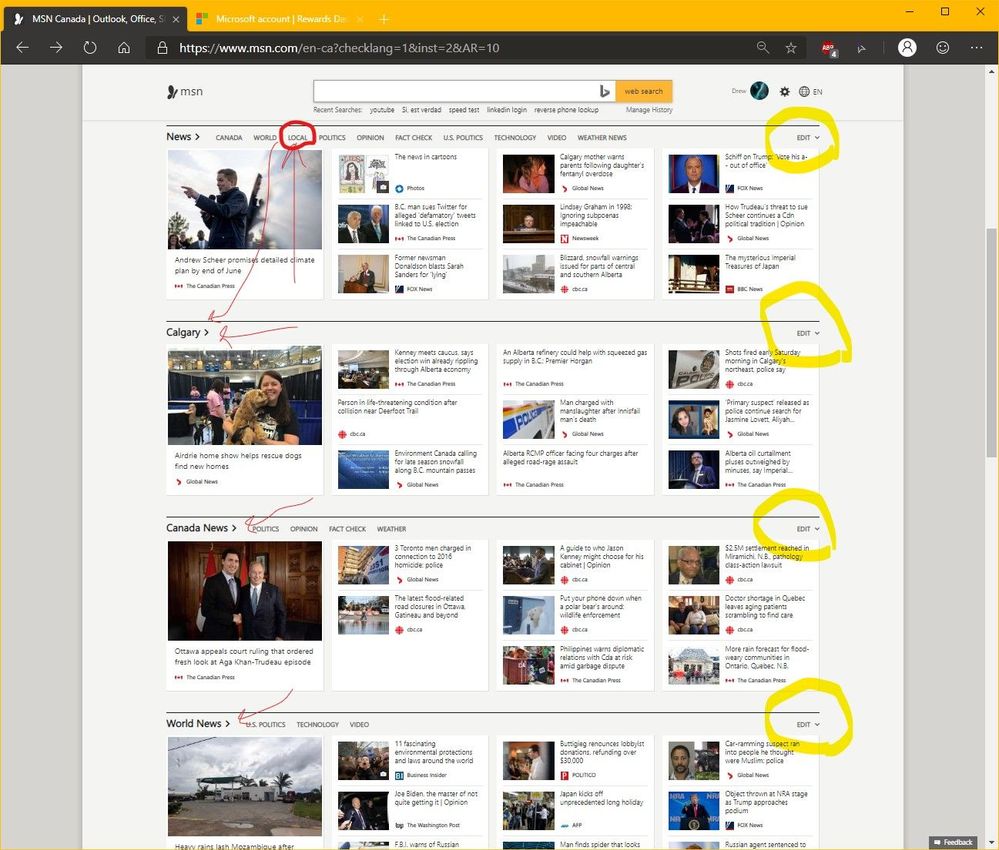Open a new browser tab
999x850 pixels.
(x=384, y=19)
